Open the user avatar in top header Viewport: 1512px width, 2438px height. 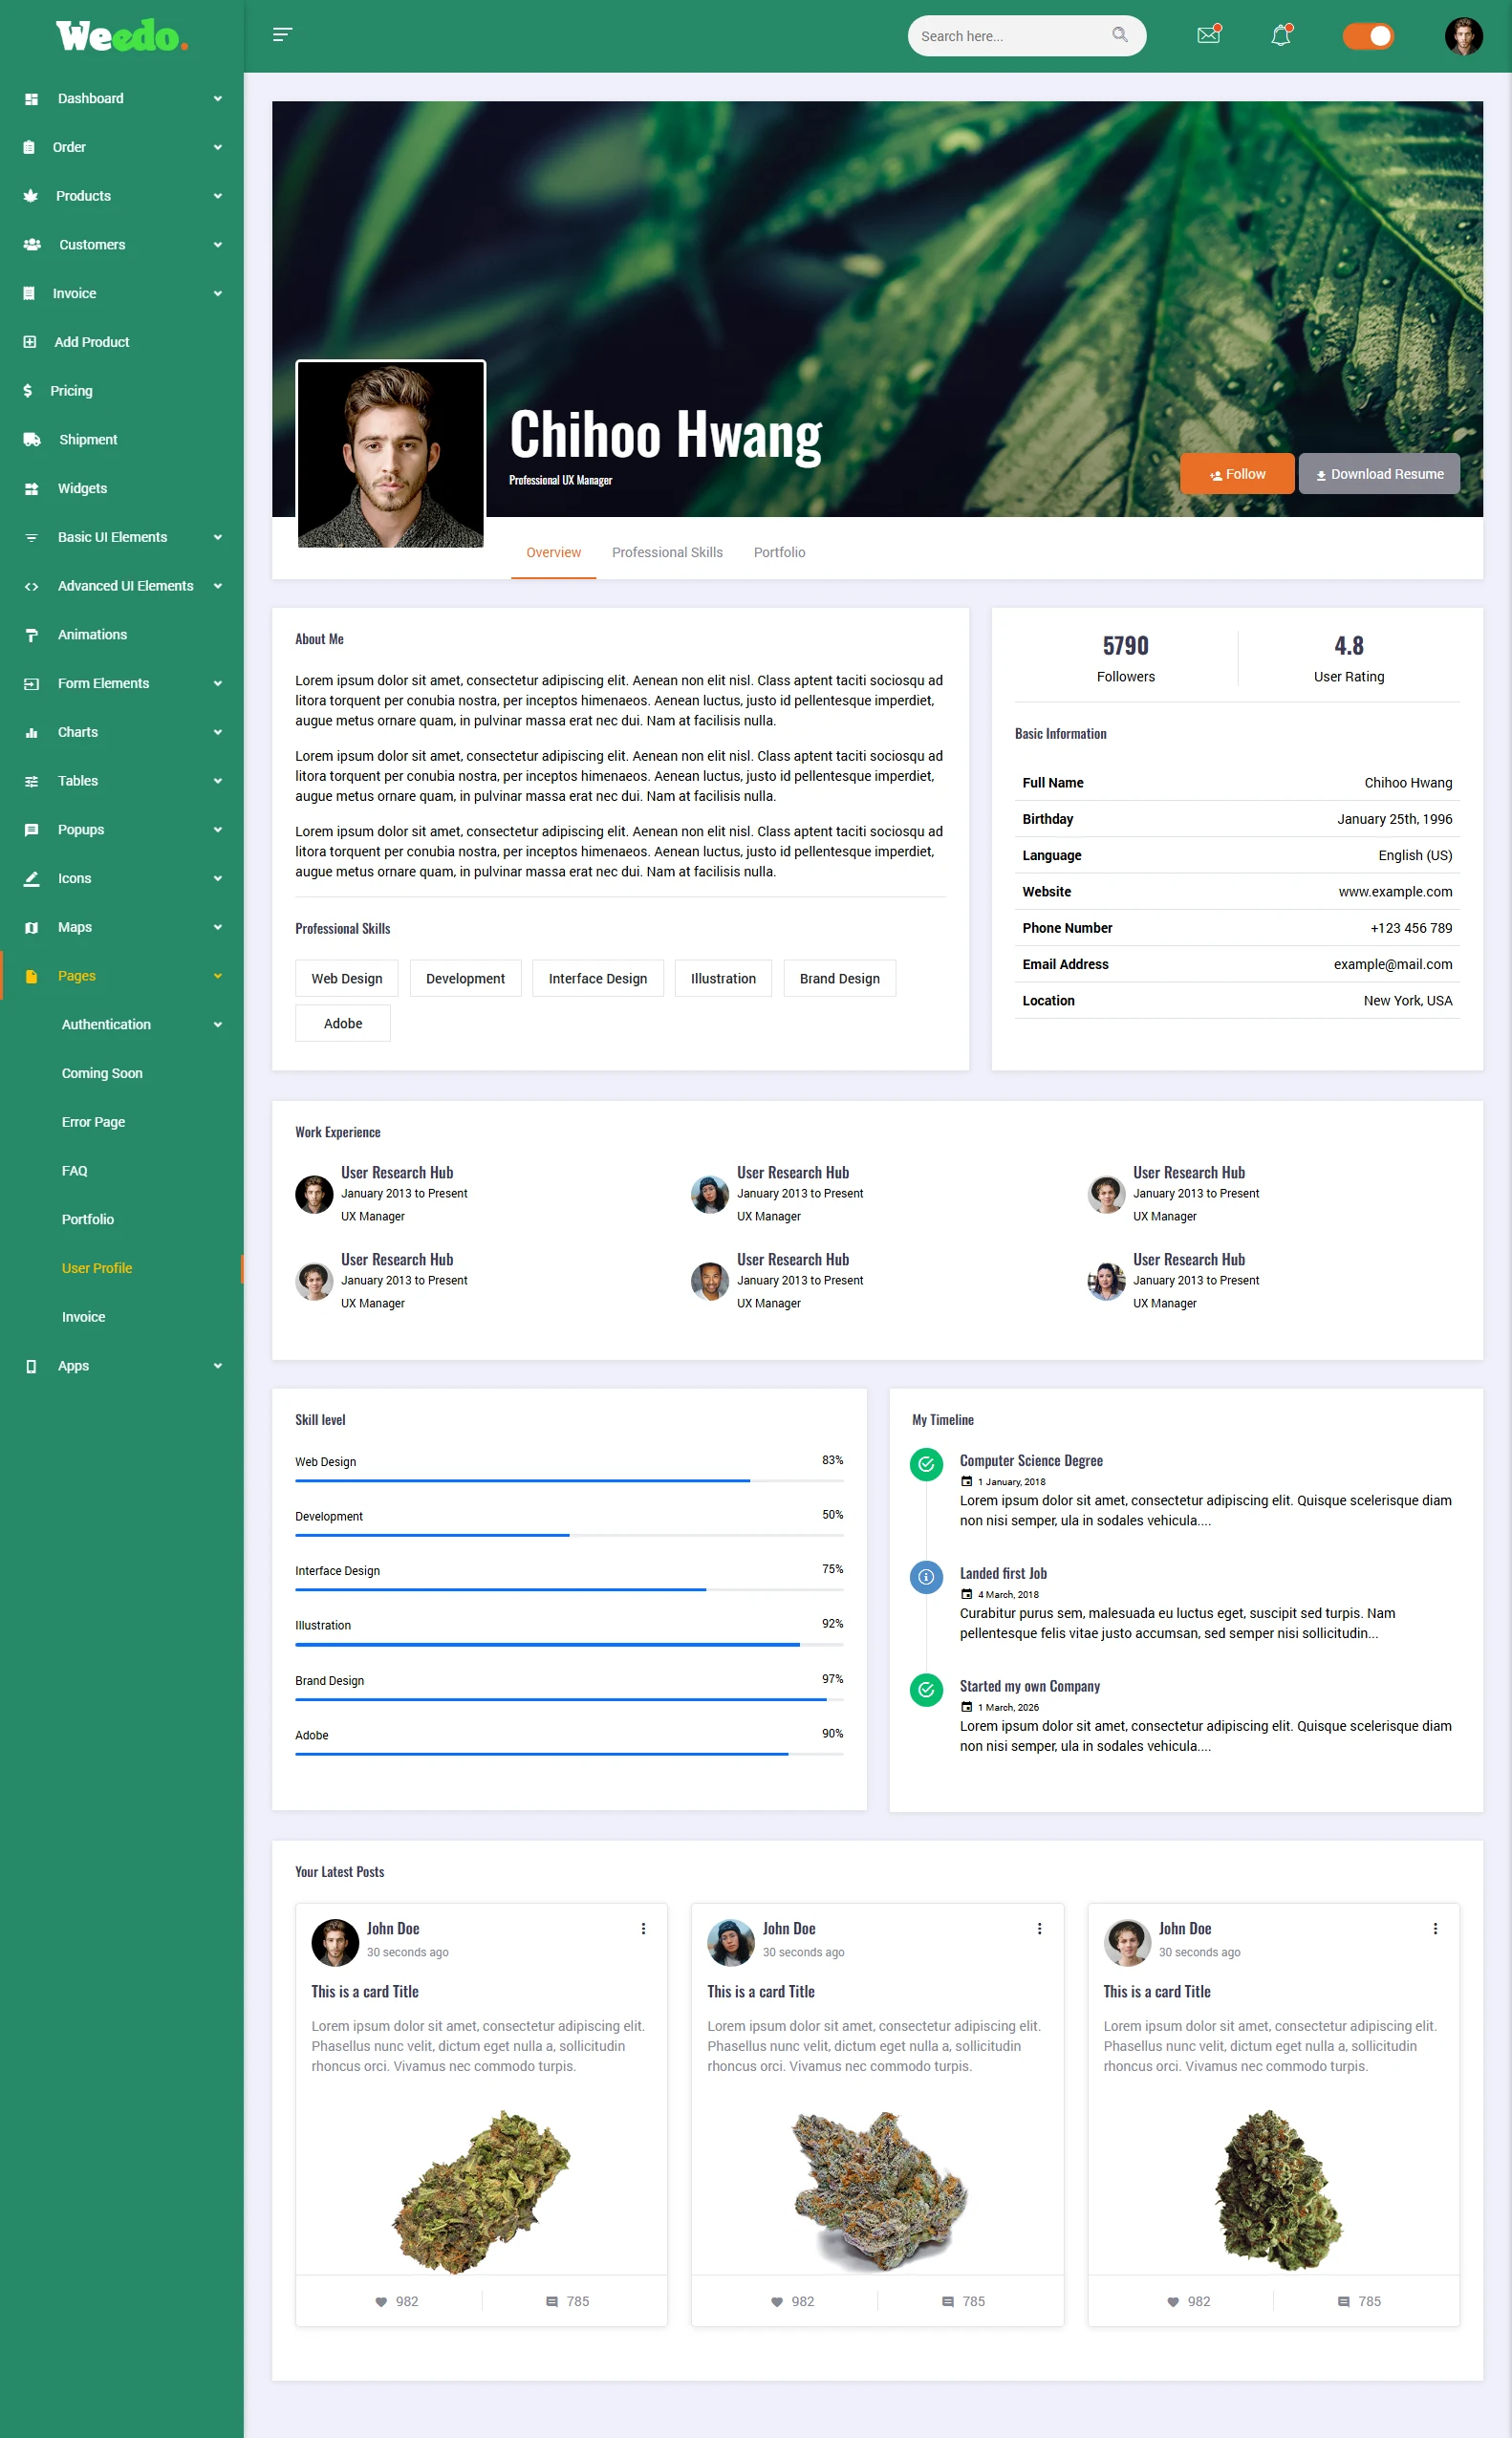(x=1463, y=36)
